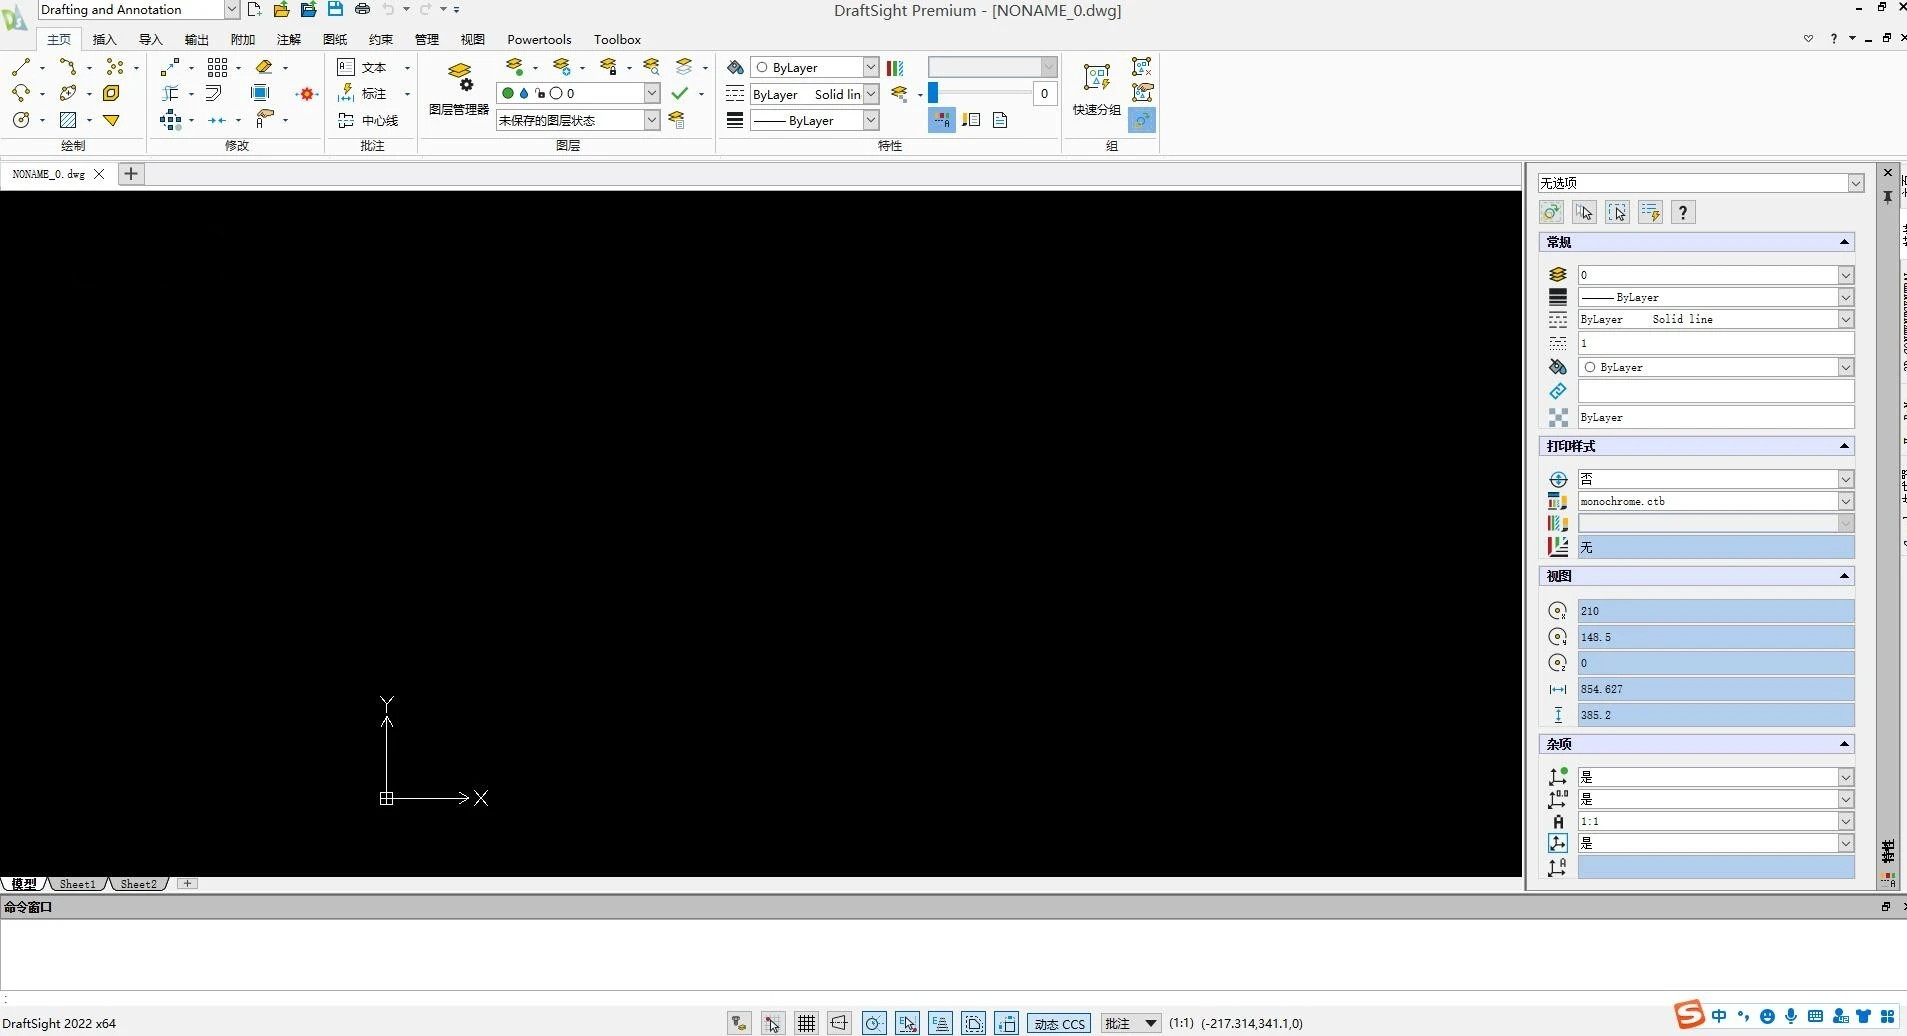Click the Print icon in quick access bar
Image resolution: width=1907 pixels, height=1036 pixels.
362,9
